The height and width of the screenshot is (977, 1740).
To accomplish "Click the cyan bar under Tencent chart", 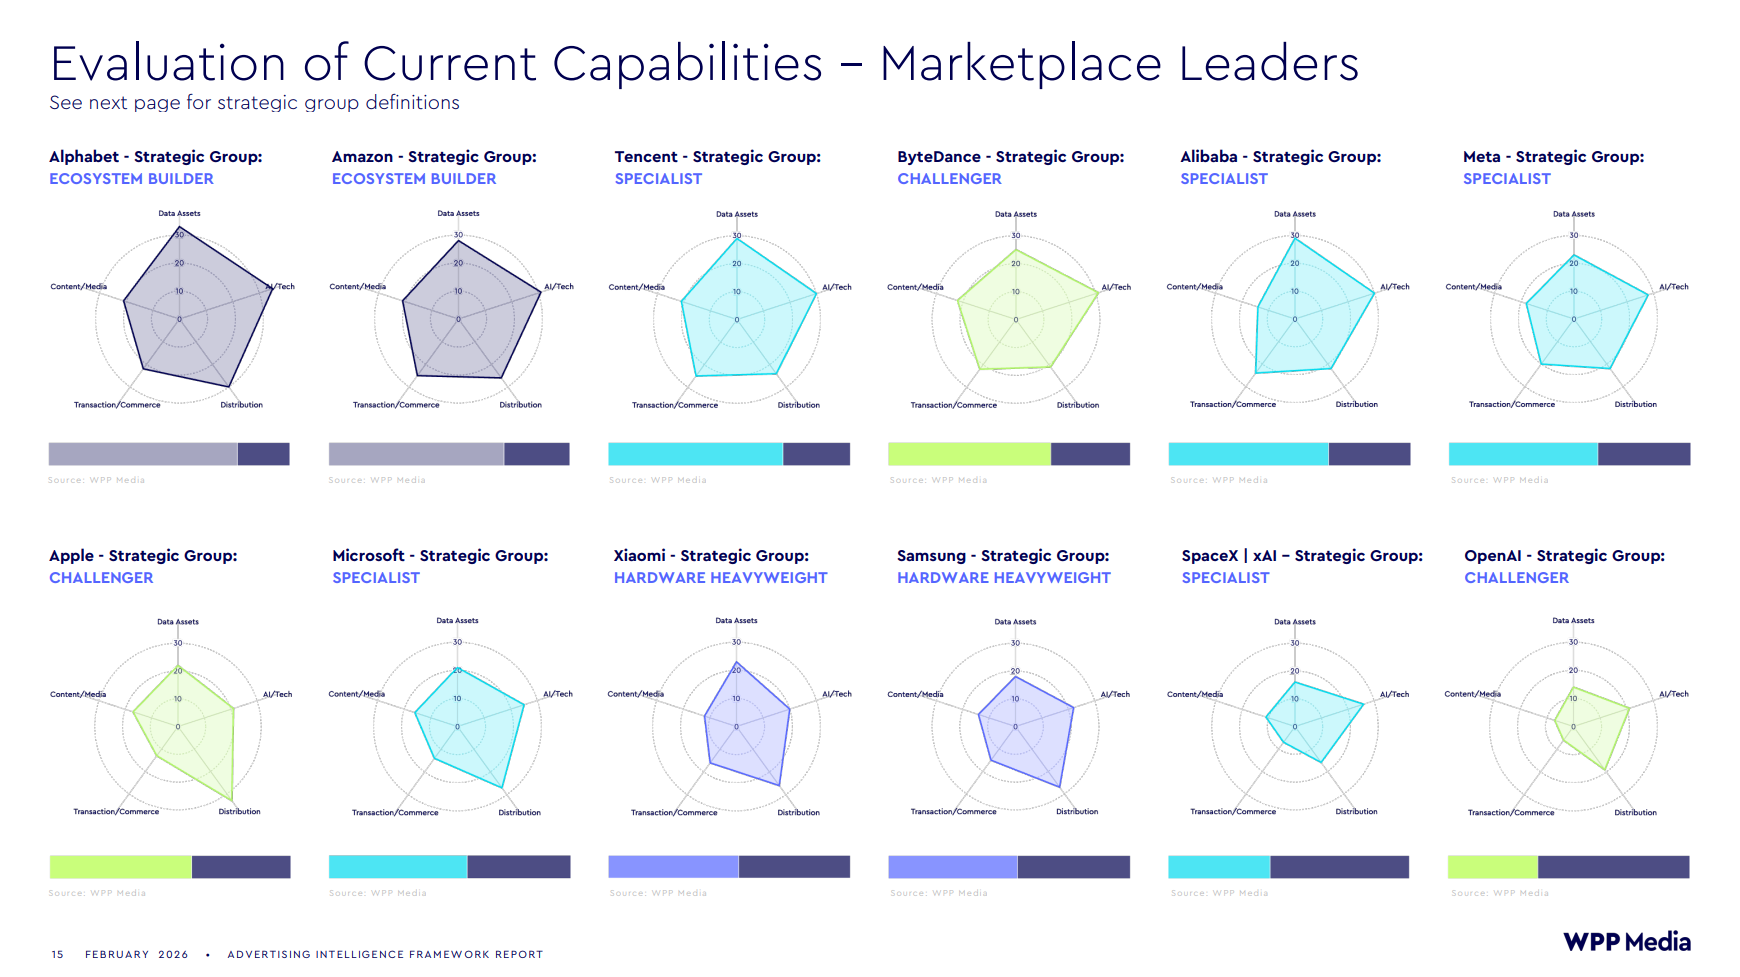I will 695,454.
